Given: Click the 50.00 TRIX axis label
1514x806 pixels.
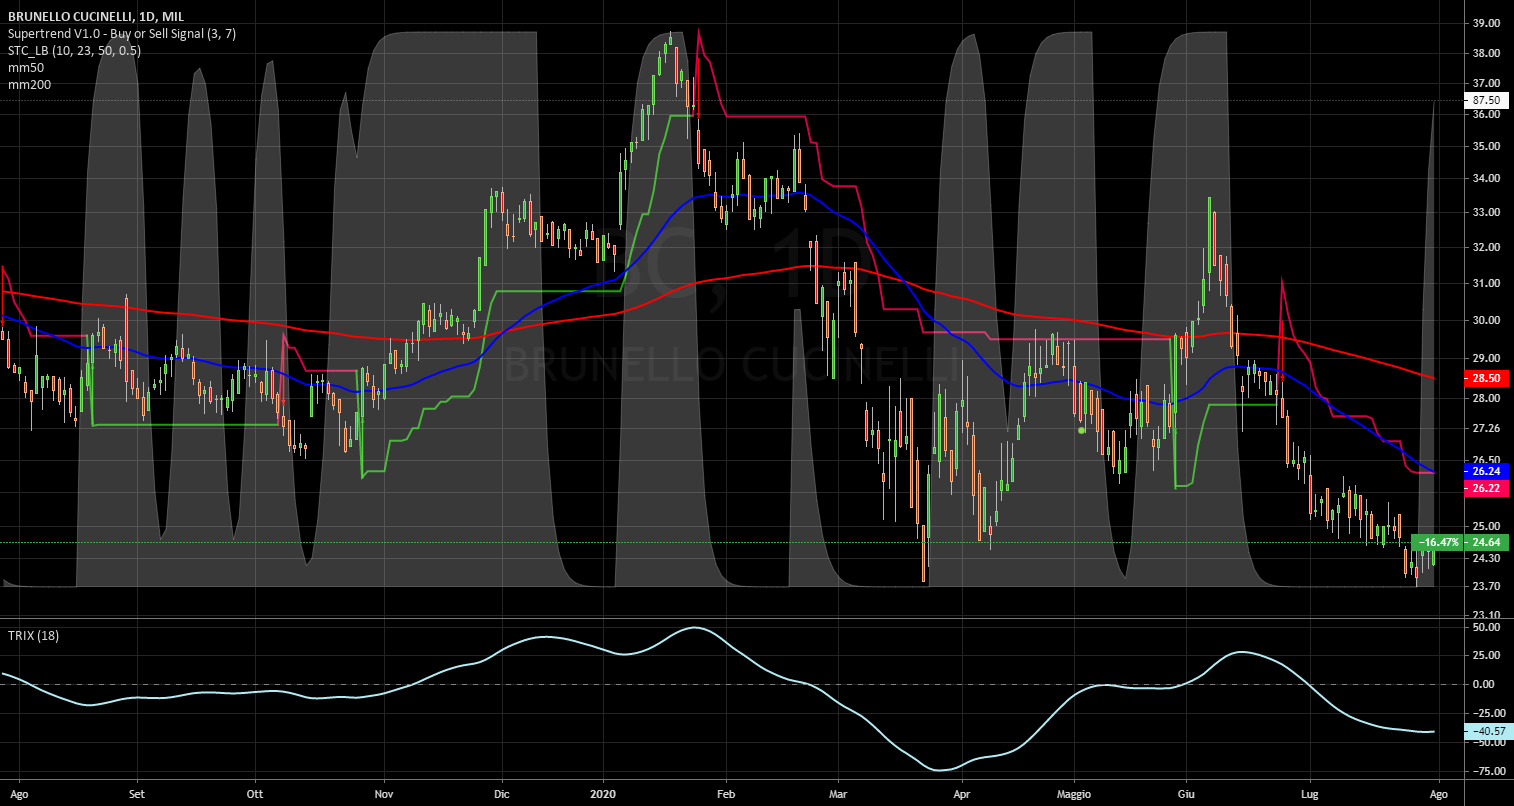Looking at the screenshot, I should pyautogui.click(x=1487, y=627).
